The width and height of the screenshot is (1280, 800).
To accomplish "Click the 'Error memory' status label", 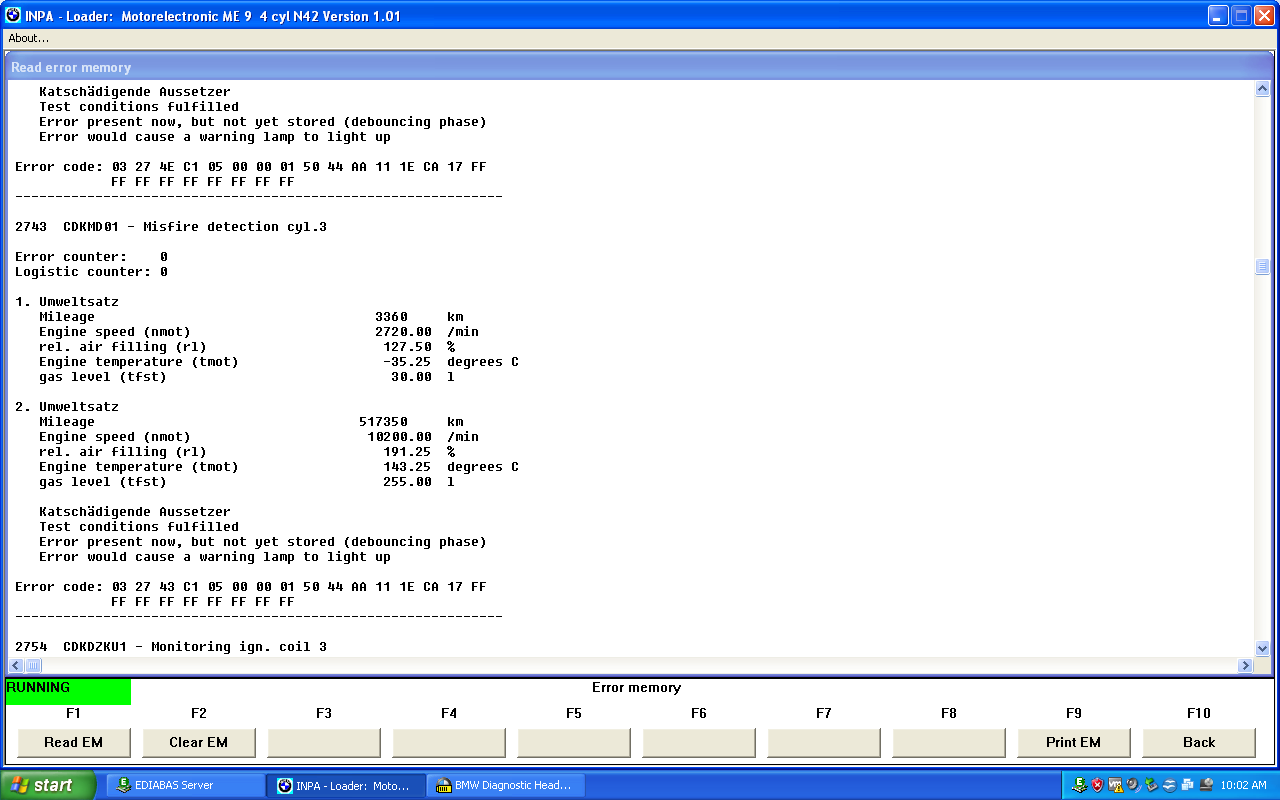I will [636, 688].
